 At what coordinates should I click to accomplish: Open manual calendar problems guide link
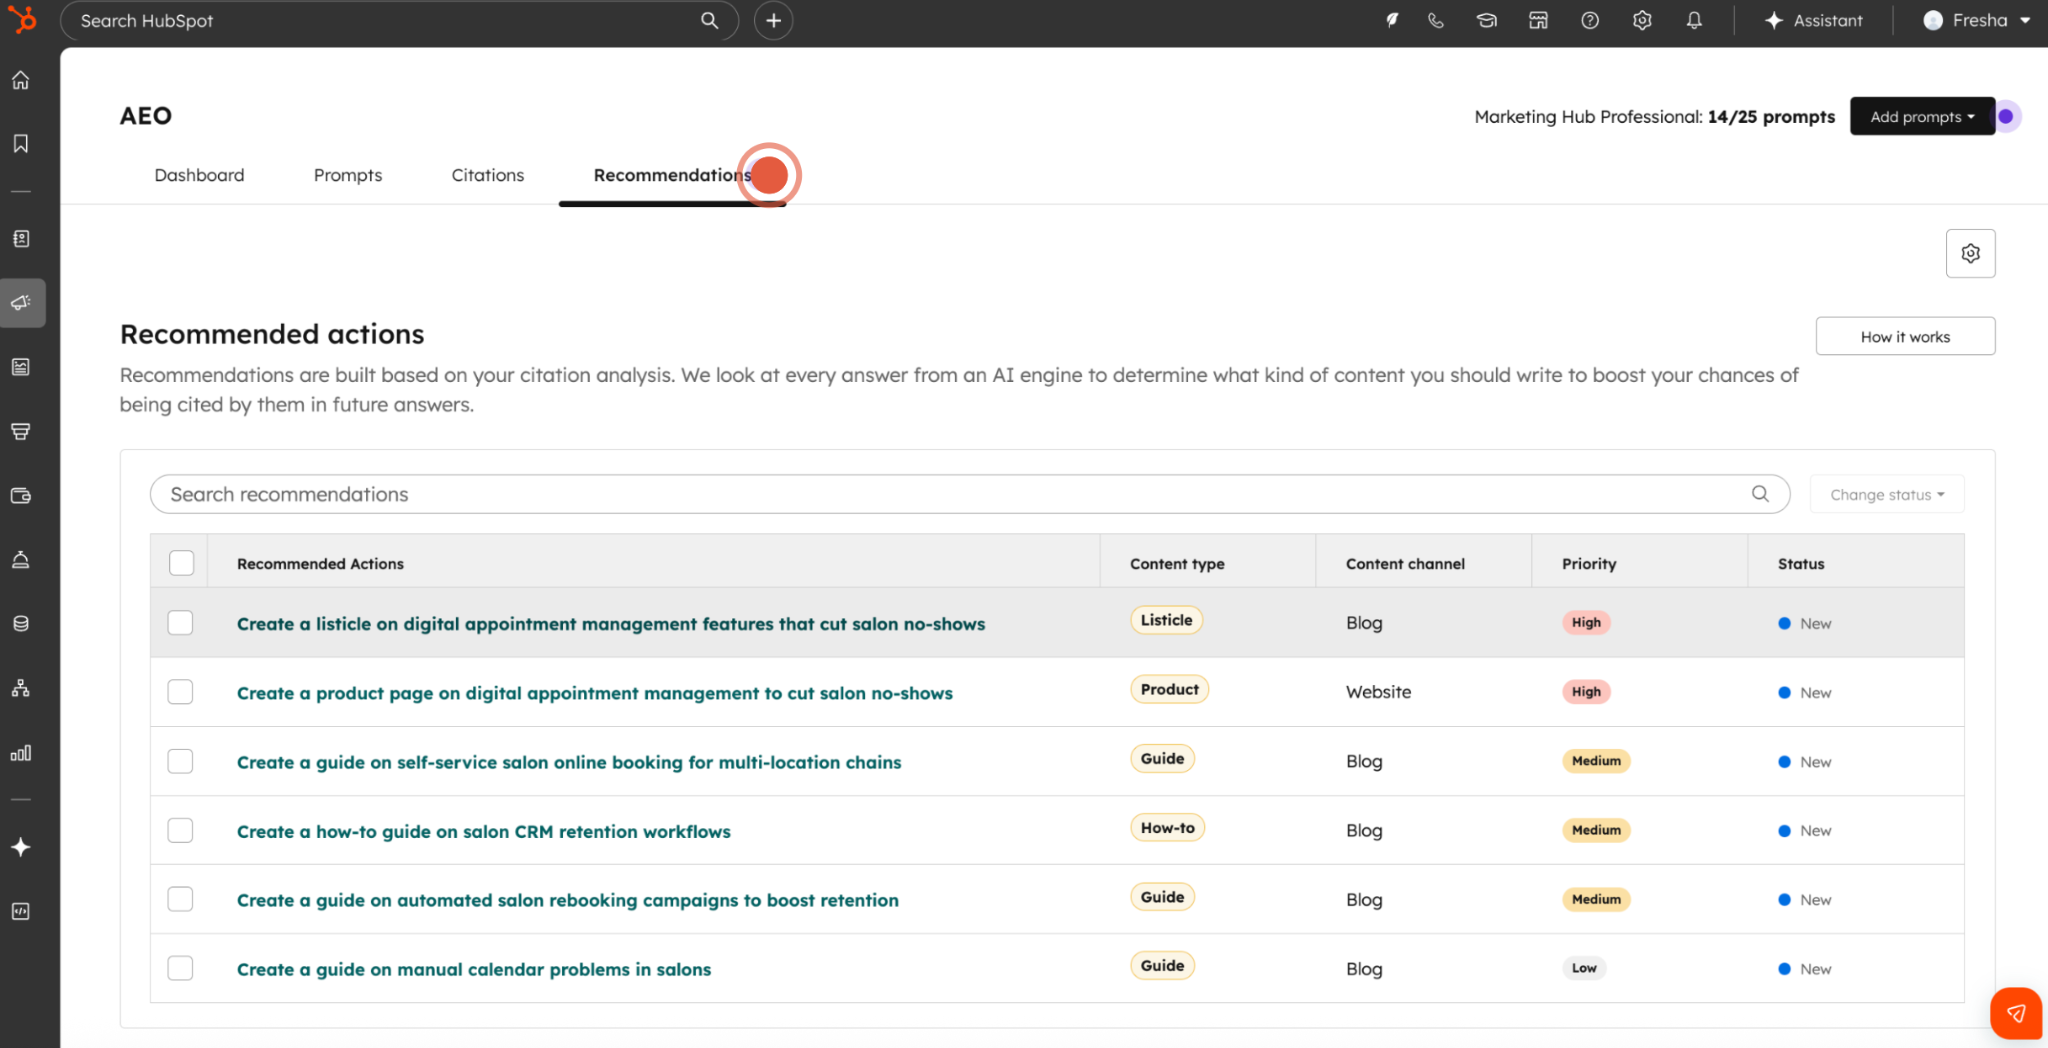[474, 969]
